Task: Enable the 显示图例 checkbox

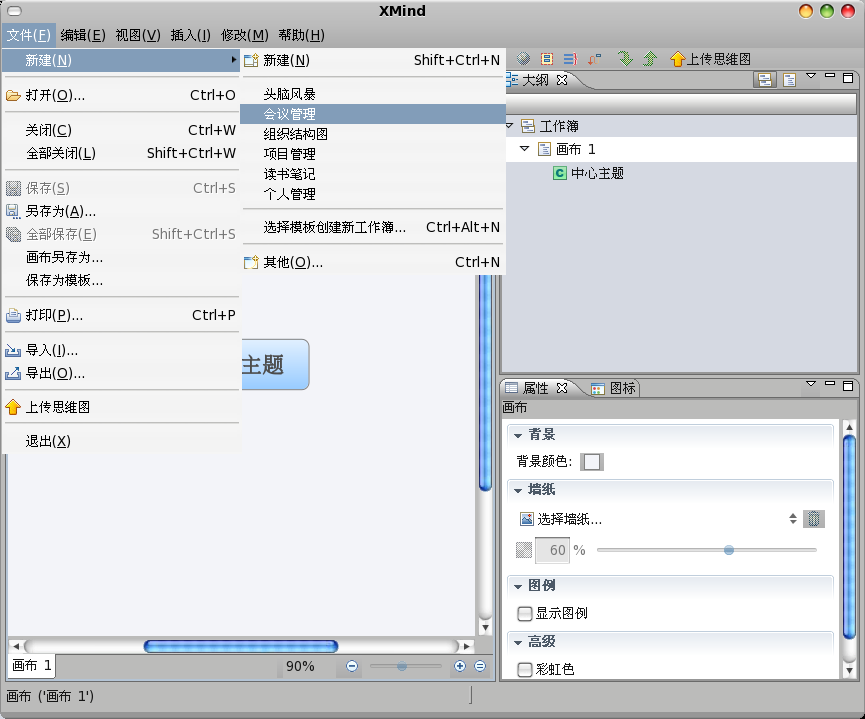Action: pos(525,614)
